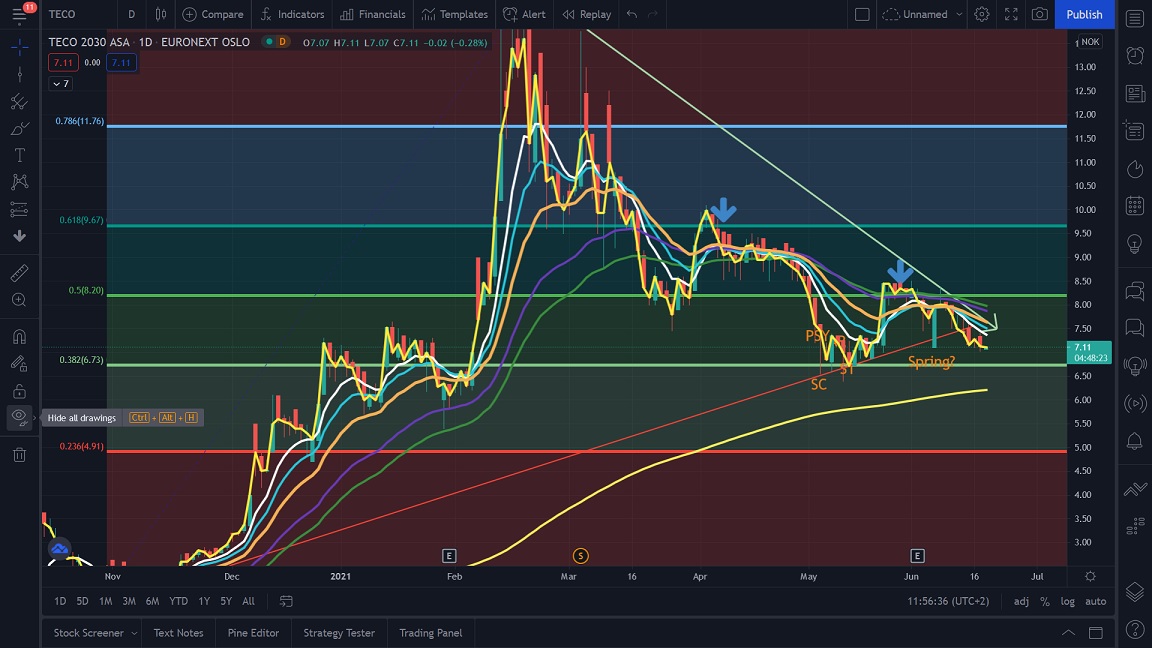Viewport: 1152px width, 648px height.
Task: Click the earnings E marker near June
Action: pyautogui.click(x=917, y=556)
